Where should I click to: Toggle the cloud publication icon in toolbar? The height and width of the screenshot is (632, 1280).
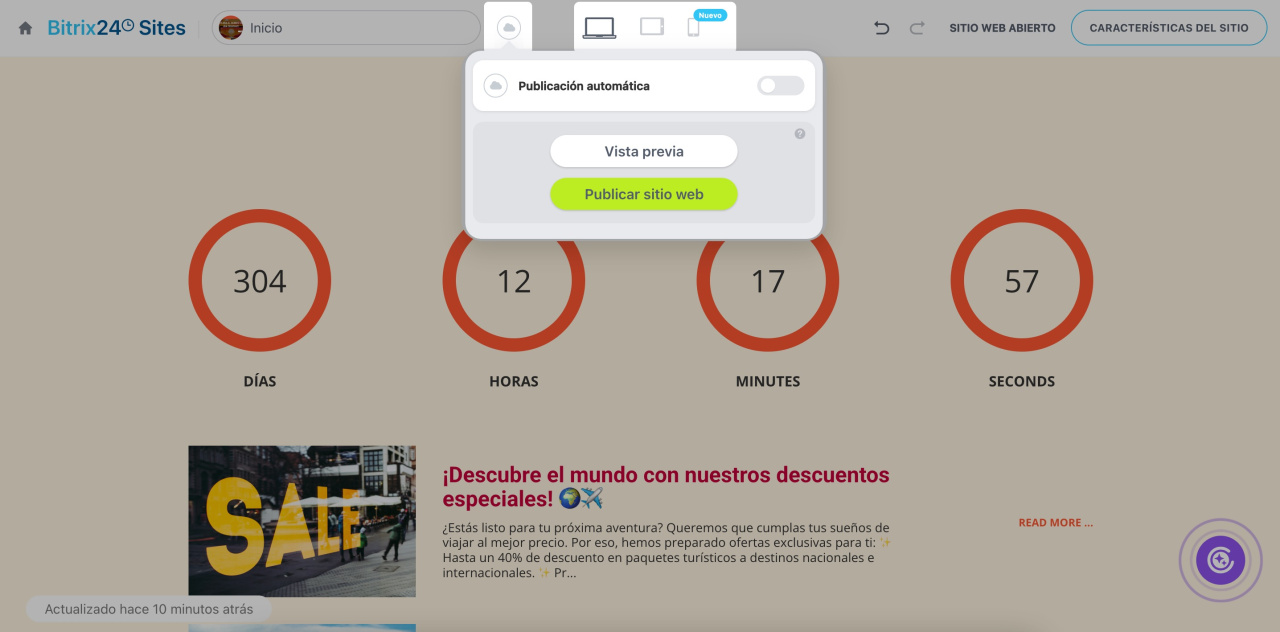(508, 27)
